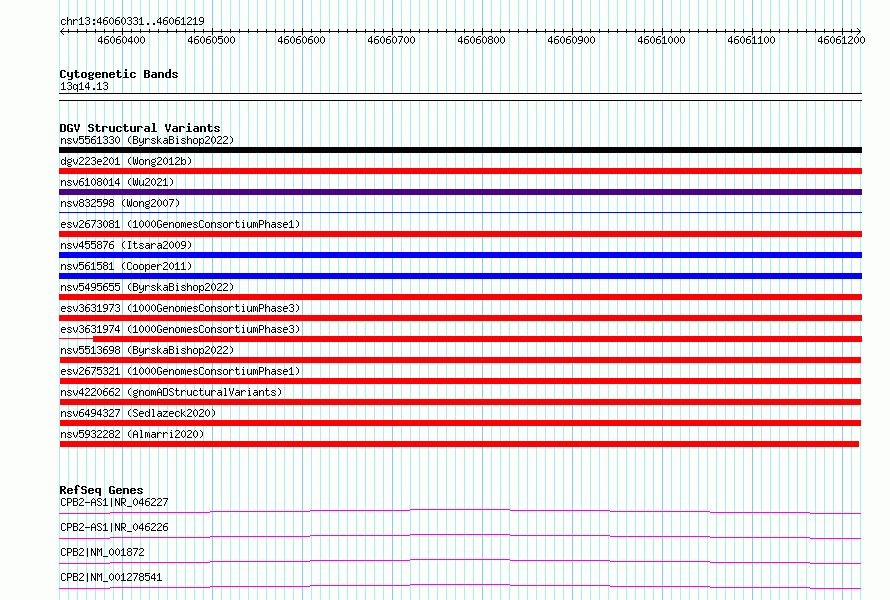Click the red nsv5932282 variant bar
This screenshot has height=600, width=890.
459,444
